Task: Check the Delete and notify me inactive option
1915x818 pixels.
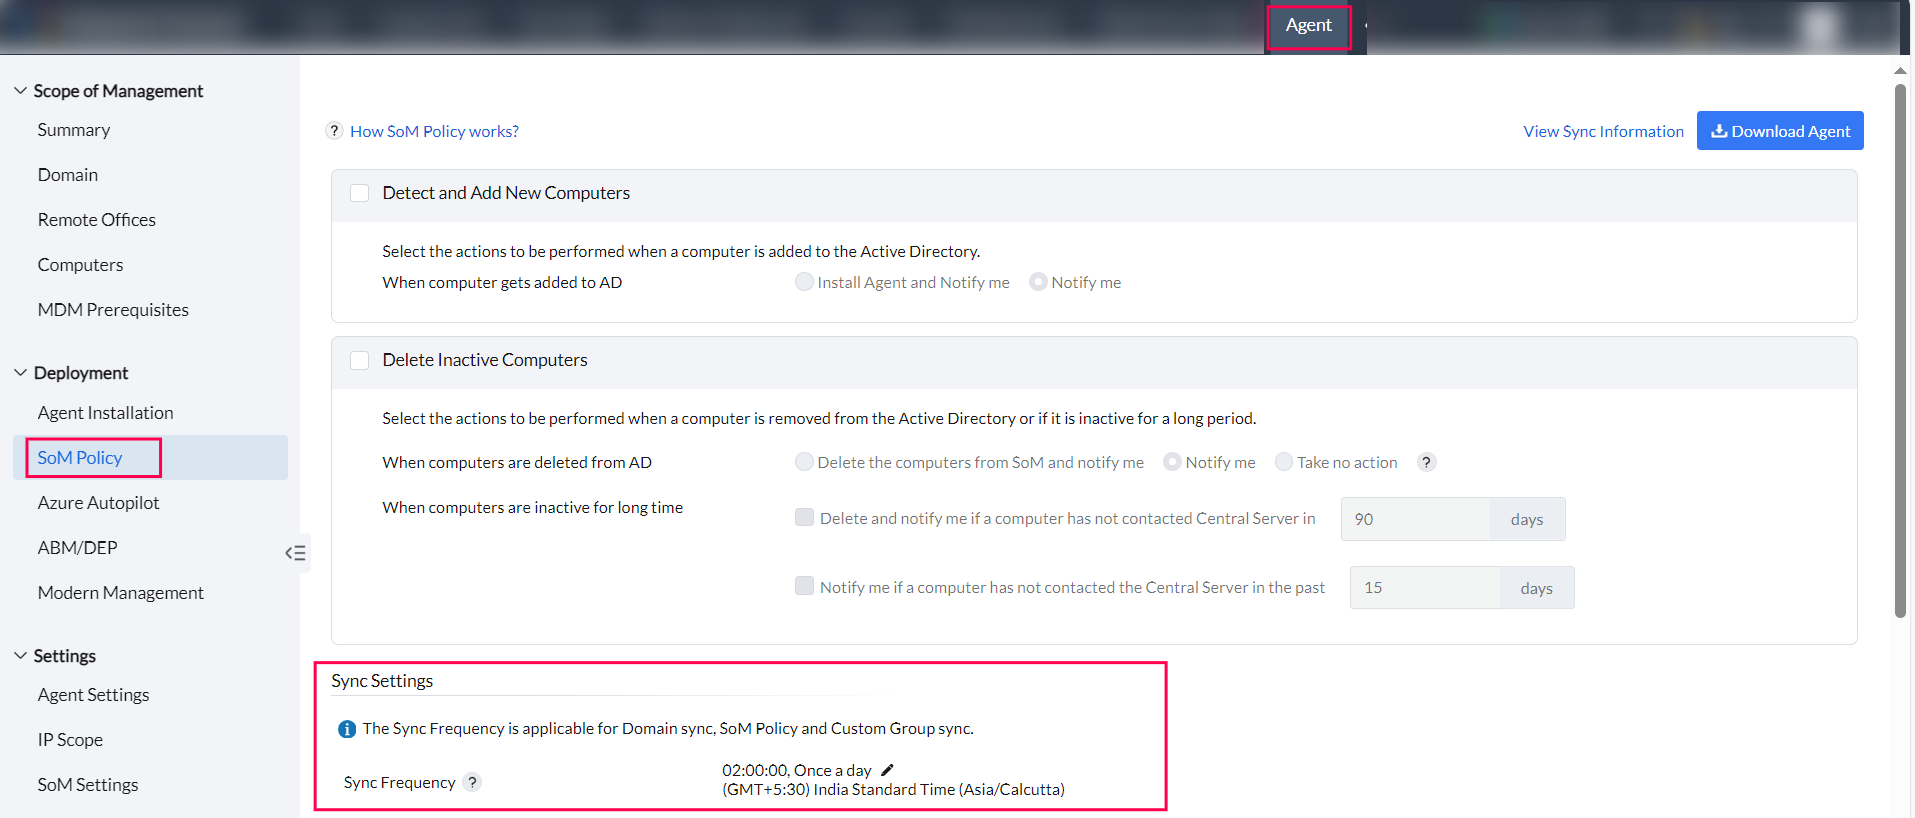Action: point(804,517)
